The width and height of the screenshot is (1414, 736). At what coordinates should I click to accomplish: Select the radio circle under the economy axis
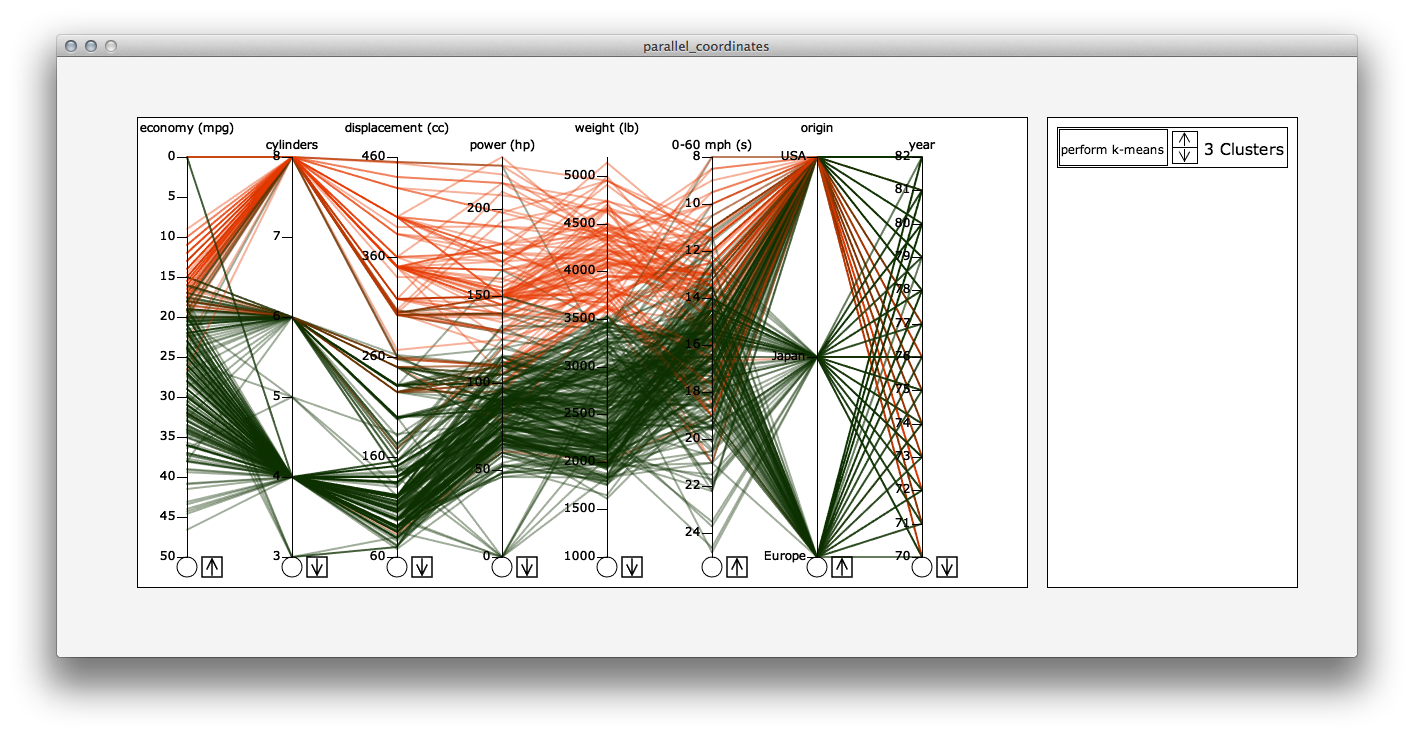[x=186, y=567]
